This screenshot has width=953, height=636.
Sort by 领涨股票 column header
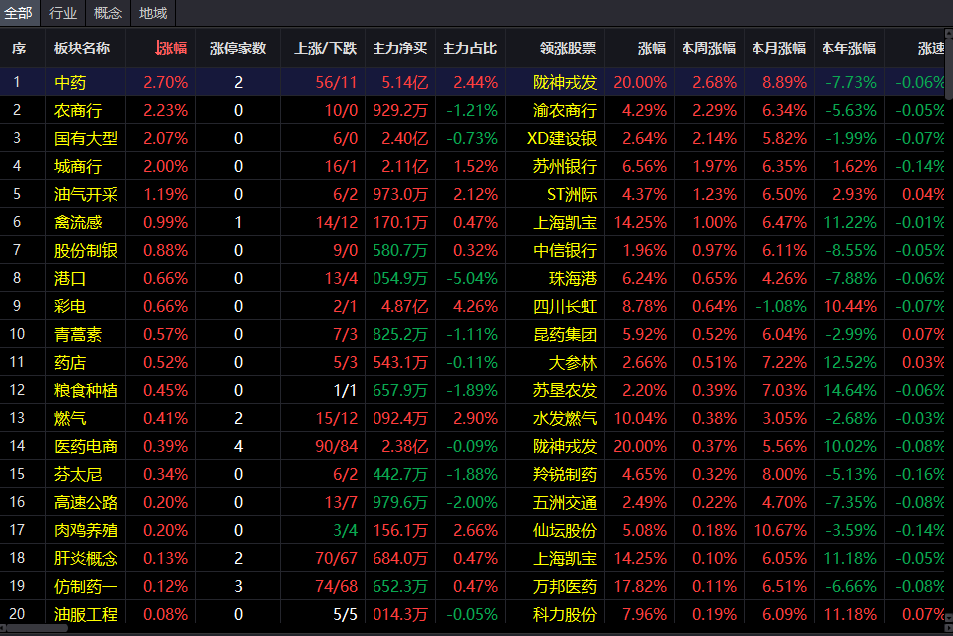(568, 48)
